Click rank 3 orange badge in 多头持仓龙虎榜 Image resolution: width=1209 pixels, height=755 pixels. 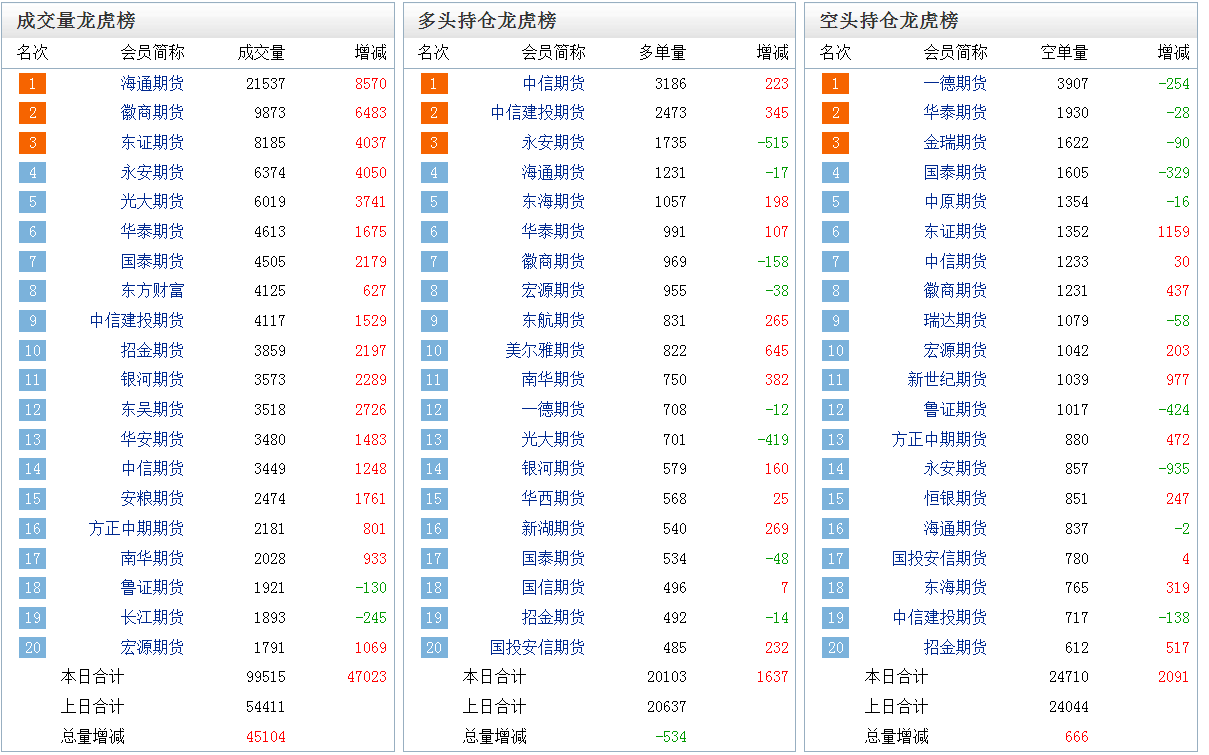point(434,143)
